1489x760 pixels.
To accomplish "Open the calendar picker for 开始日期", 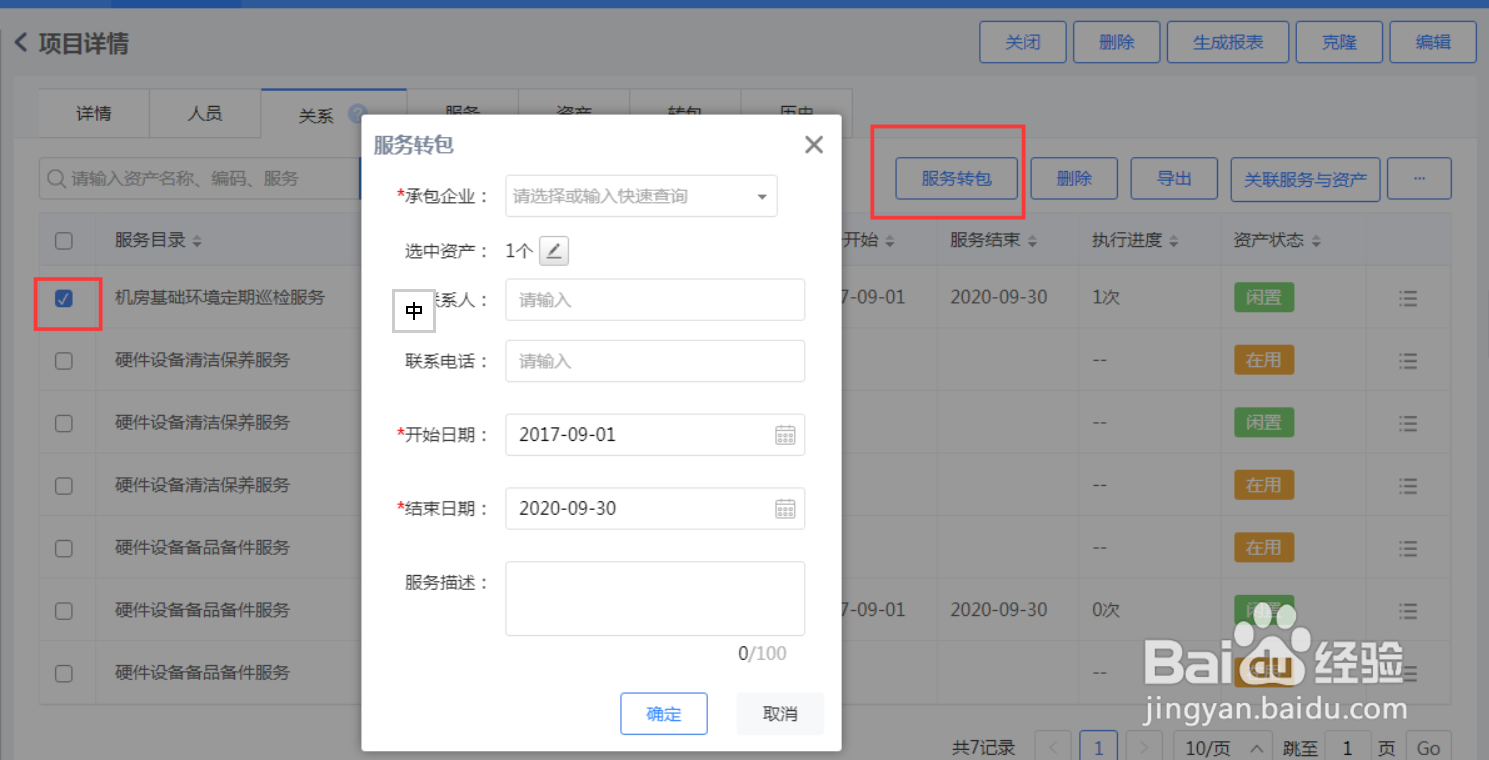I will pyautogui.click(x=786, y=434).
